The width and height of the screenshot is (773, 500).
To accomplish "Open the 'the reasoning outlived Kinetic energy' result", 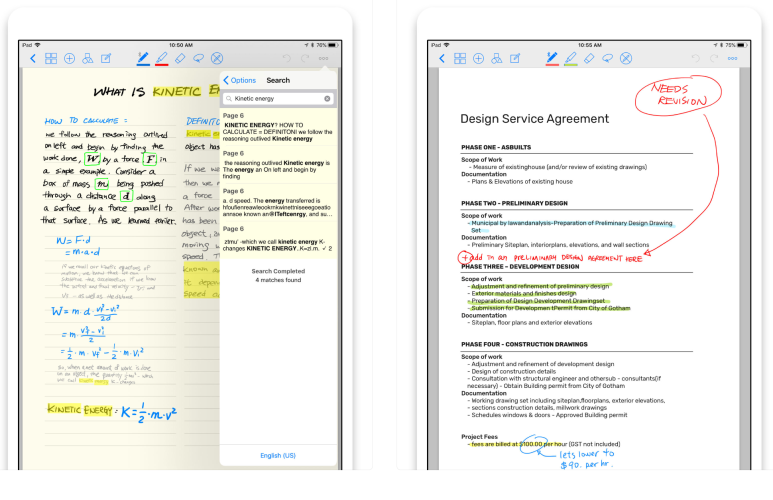I will click(x=279, y=166).
